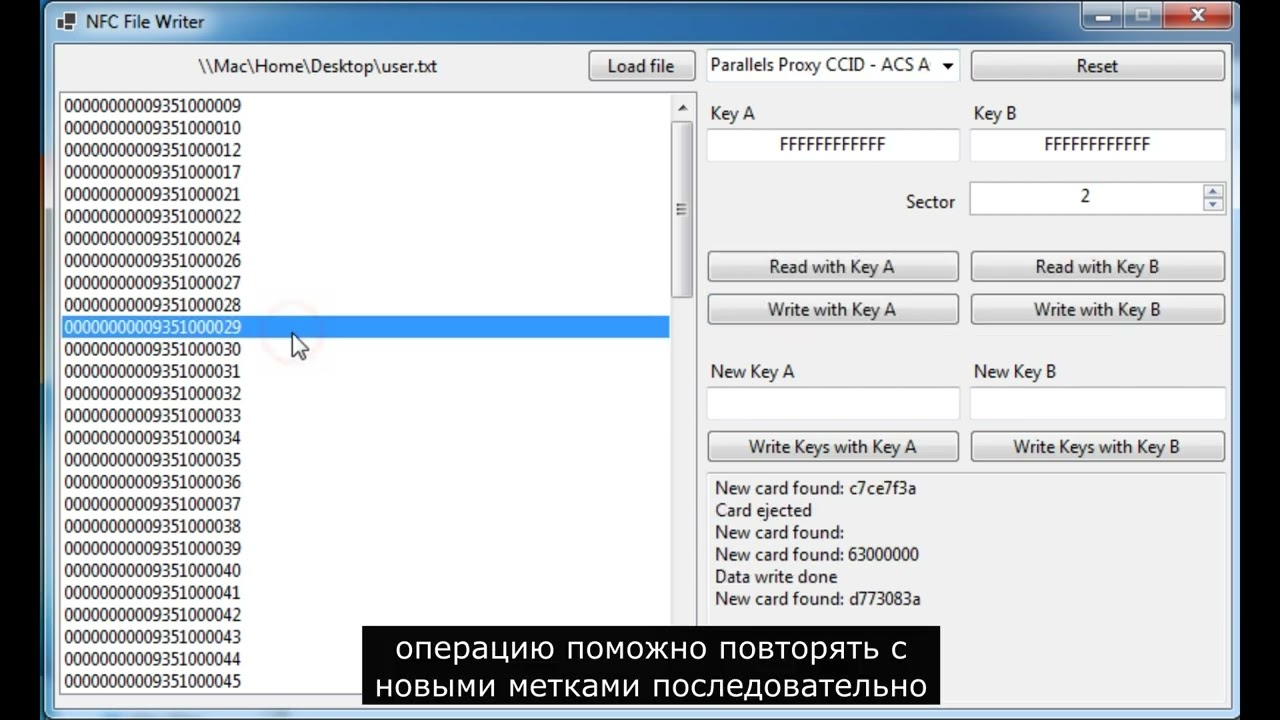Image resolution: width=1280 pixels, height=720 pixels.
Task: Select row 00000000009351000026
Action: pos(365,261)
